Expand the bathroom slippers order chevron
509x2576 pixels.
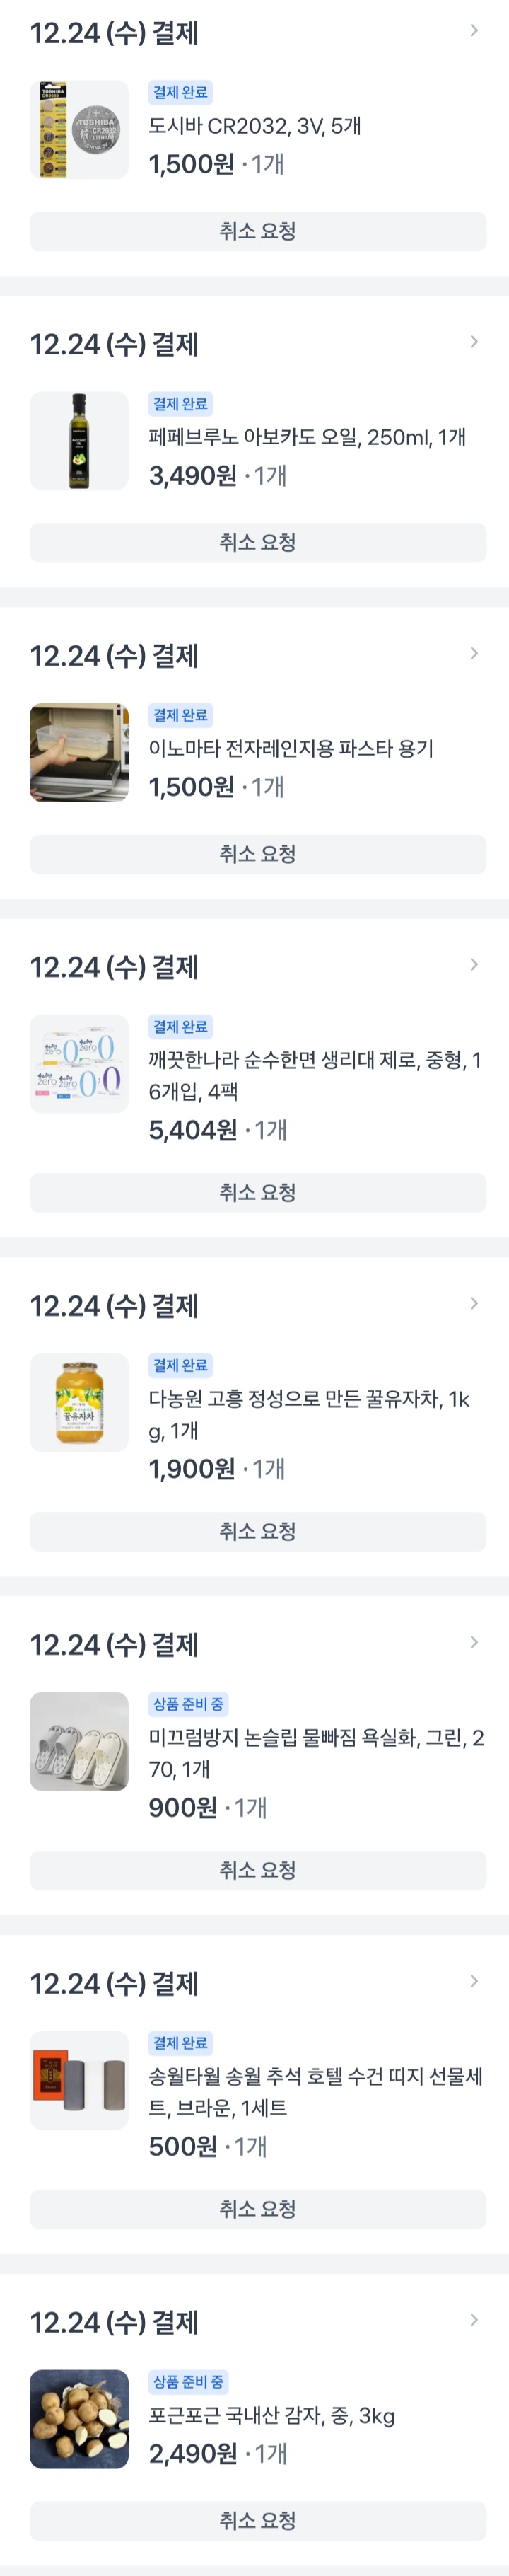point(474,1642)
